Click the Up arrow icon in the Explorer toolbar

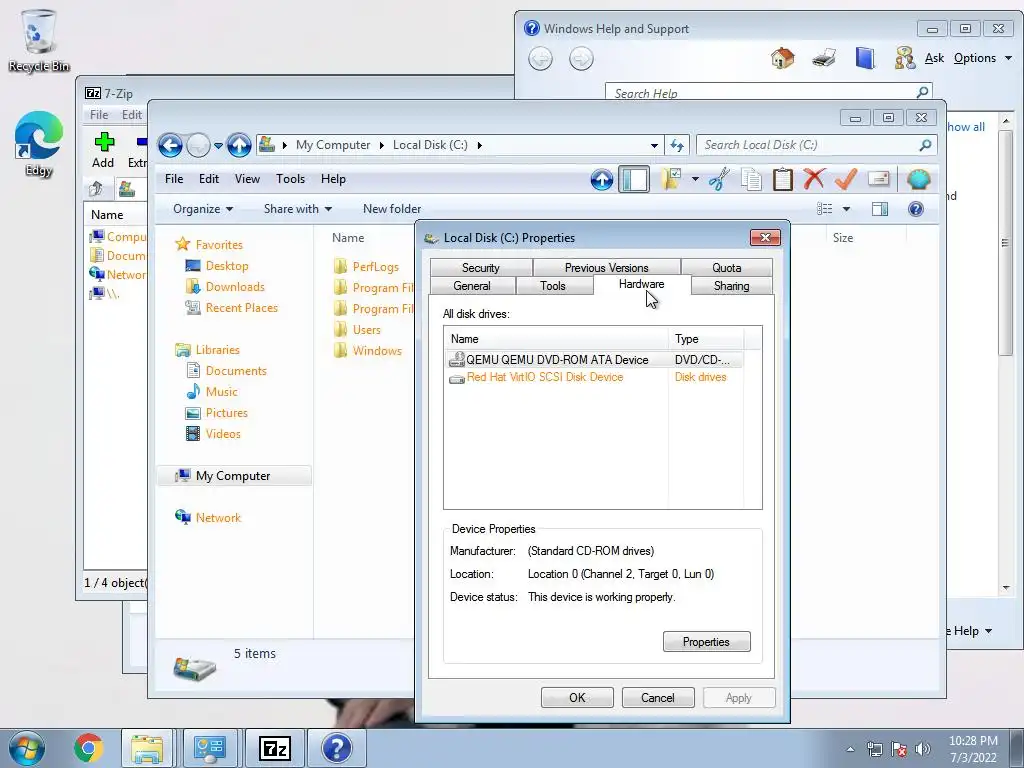[601, 179]
